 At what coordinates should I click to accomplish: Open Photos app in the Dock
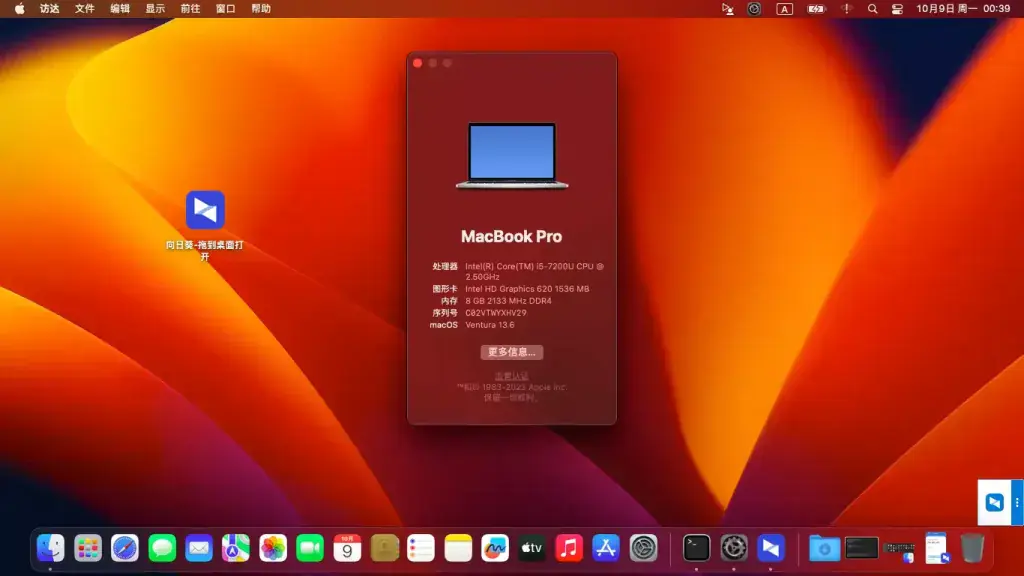click(x=273, y=548)
